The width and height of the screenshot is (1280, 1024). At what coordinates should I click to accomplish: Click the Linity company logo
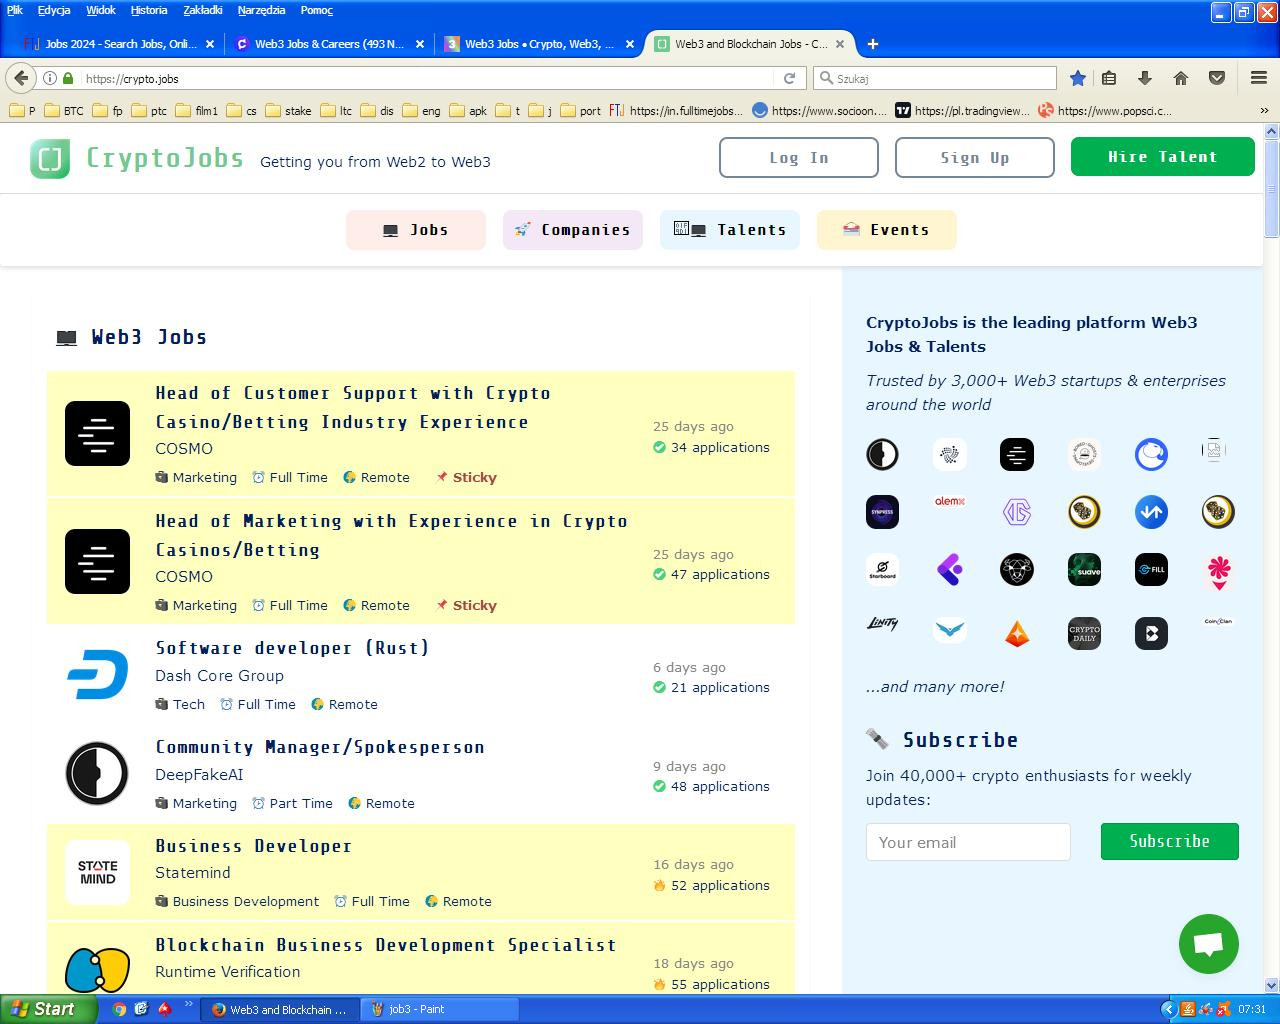click(882, 623)
